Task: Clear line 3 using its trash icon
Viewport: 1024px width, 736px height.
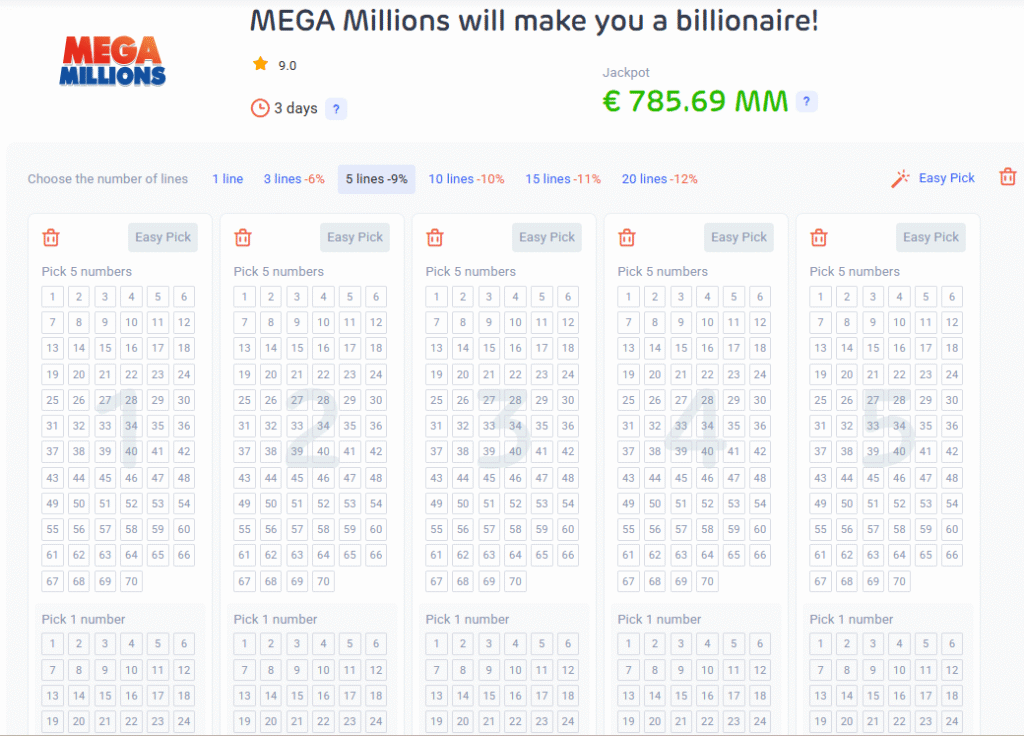Action: coord(435,237)
